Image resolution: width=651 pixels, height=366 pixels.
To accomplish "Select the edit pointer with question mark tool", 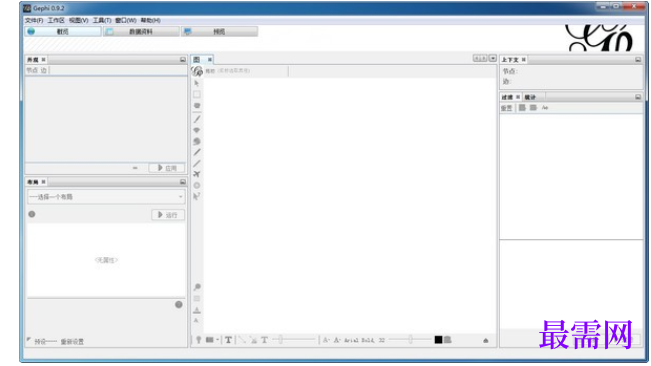I will click(197, 196).
